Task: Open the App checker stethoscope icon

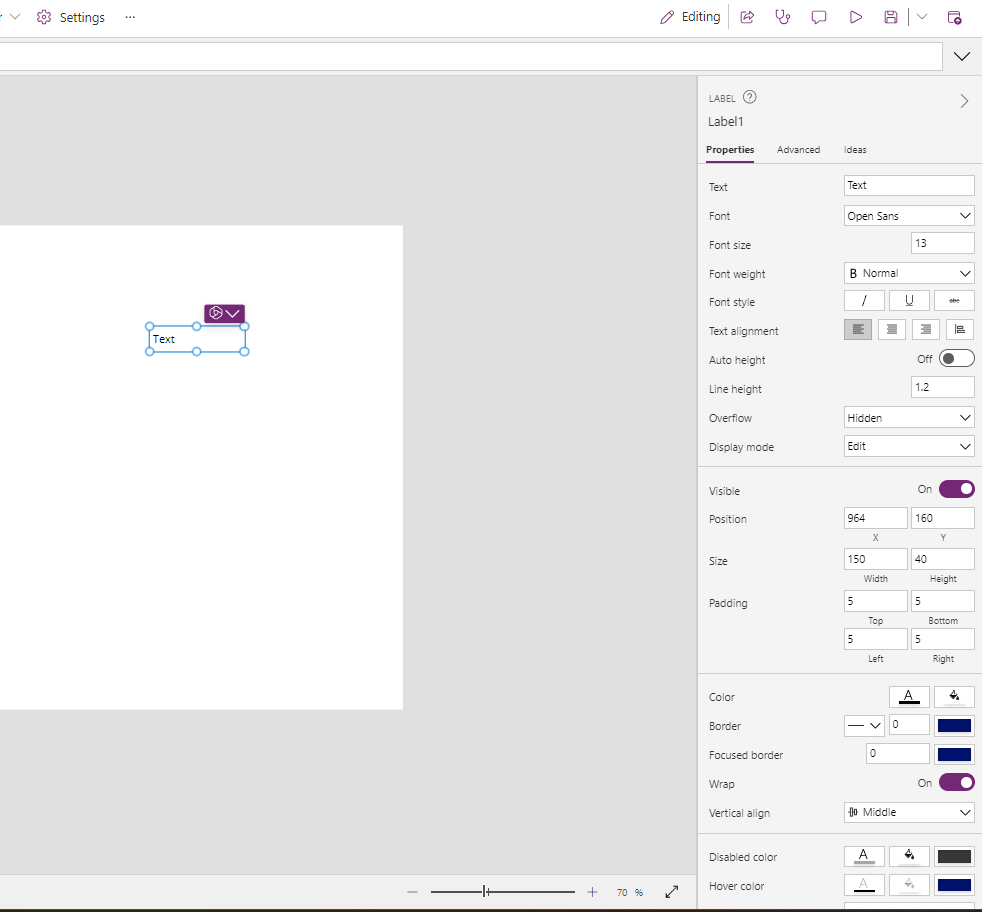Action: 783,17
